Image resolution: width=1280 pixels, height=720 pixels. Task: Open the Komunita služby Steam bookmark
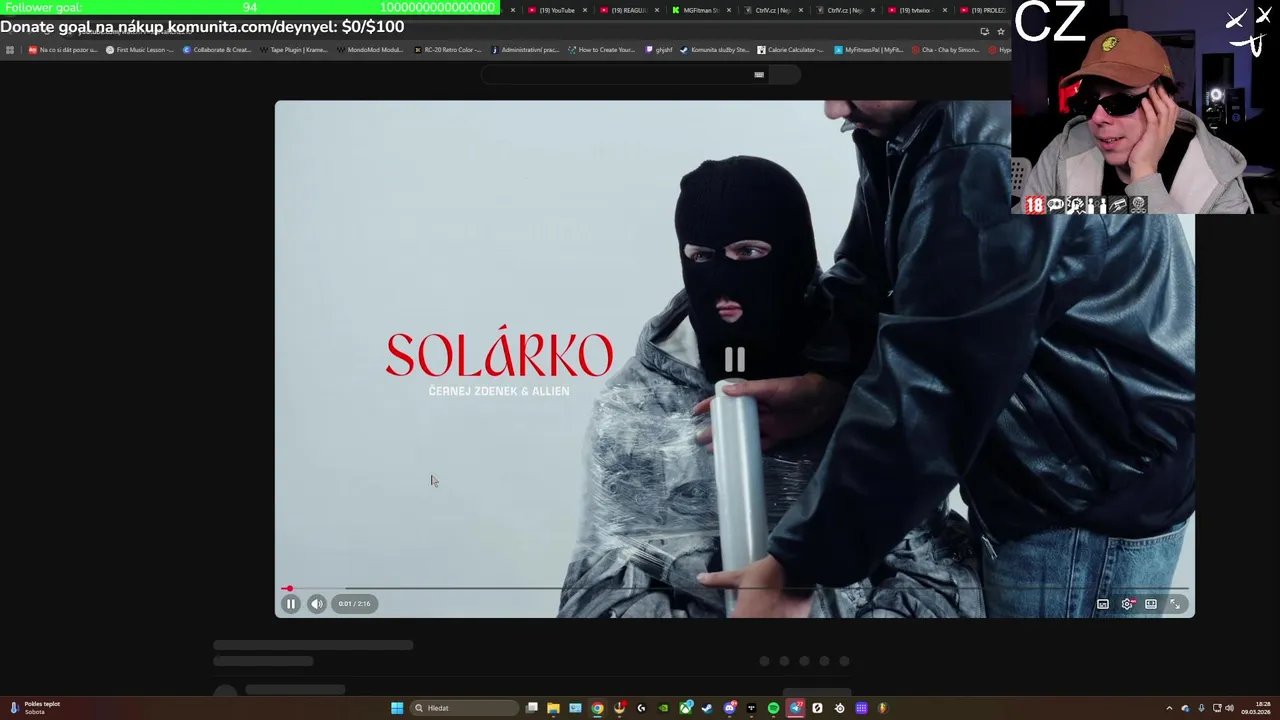coord(714,49)
